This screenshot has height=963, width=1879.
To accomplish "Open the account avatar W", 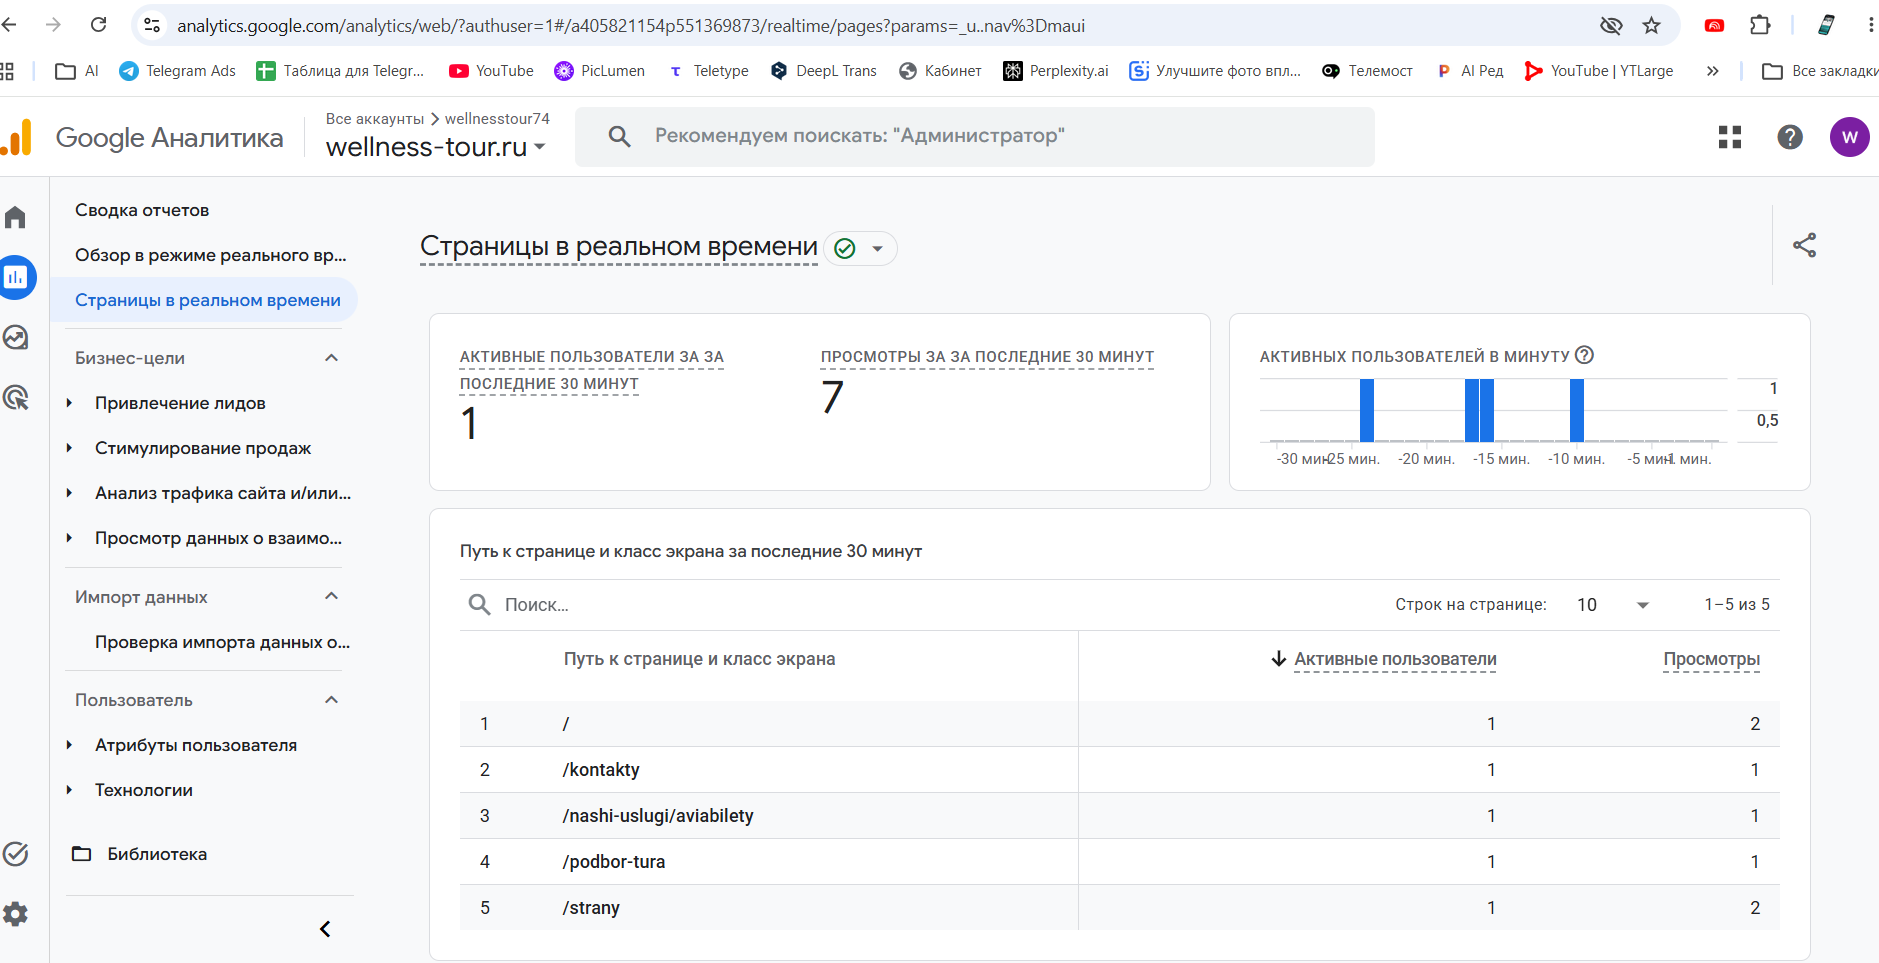I will 1849,137.
